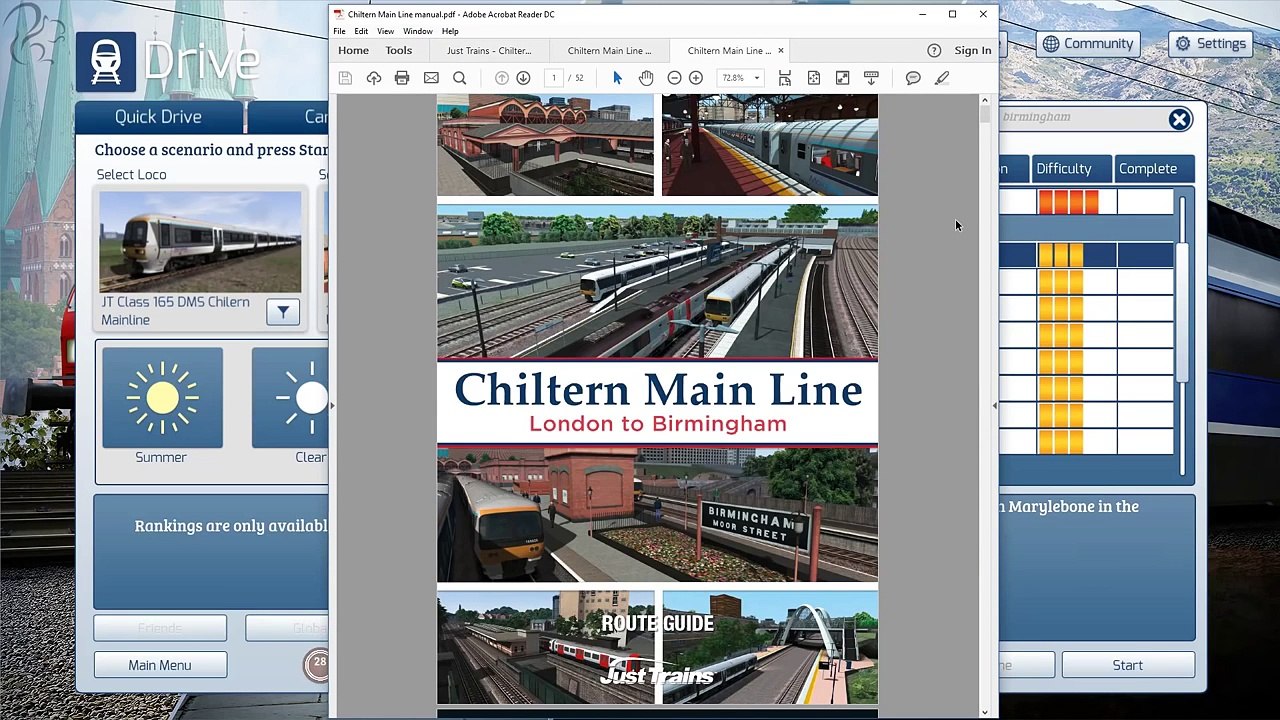Click the fit-width scrolling icon

coord(785,78)
